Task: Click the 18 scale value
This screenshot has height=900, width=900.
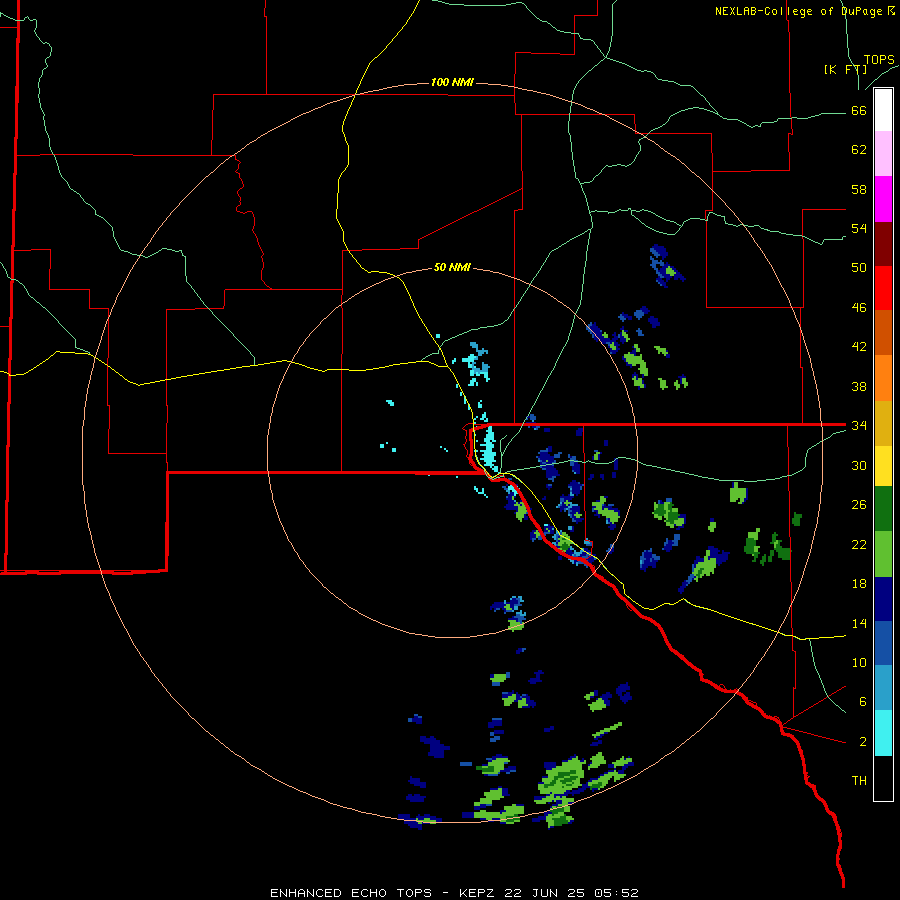Action: point(859,584)
